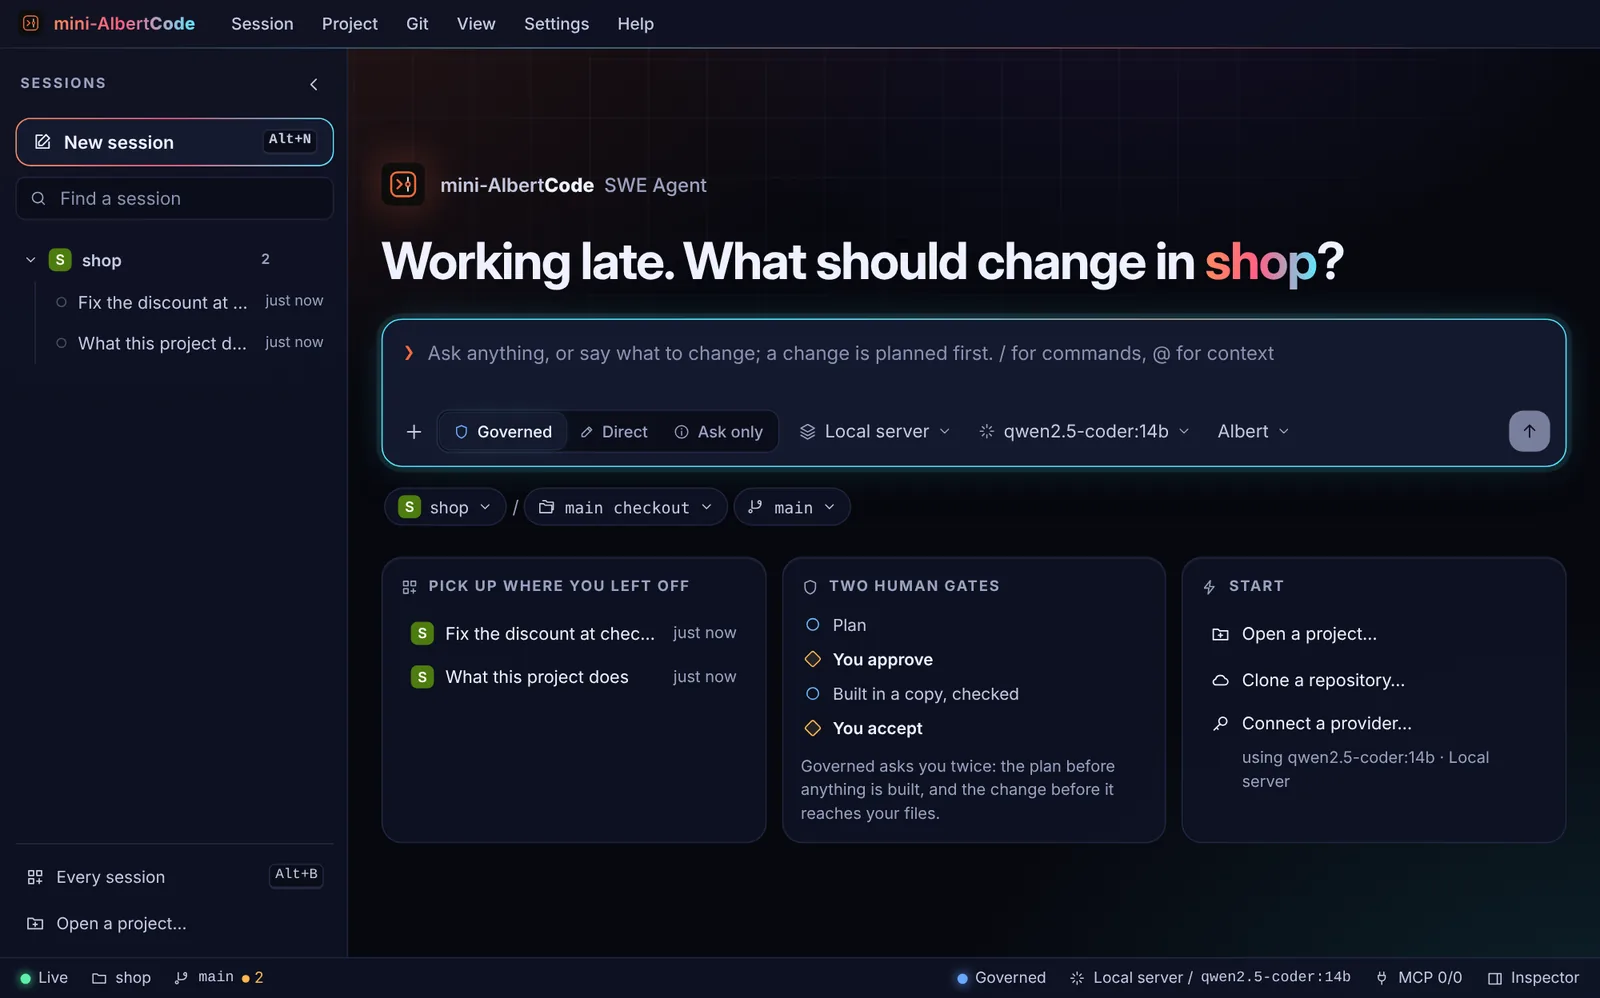Screen dimensions: 1600x998
Task: Focus the Find a session search field
Action: tap(174, 198)
